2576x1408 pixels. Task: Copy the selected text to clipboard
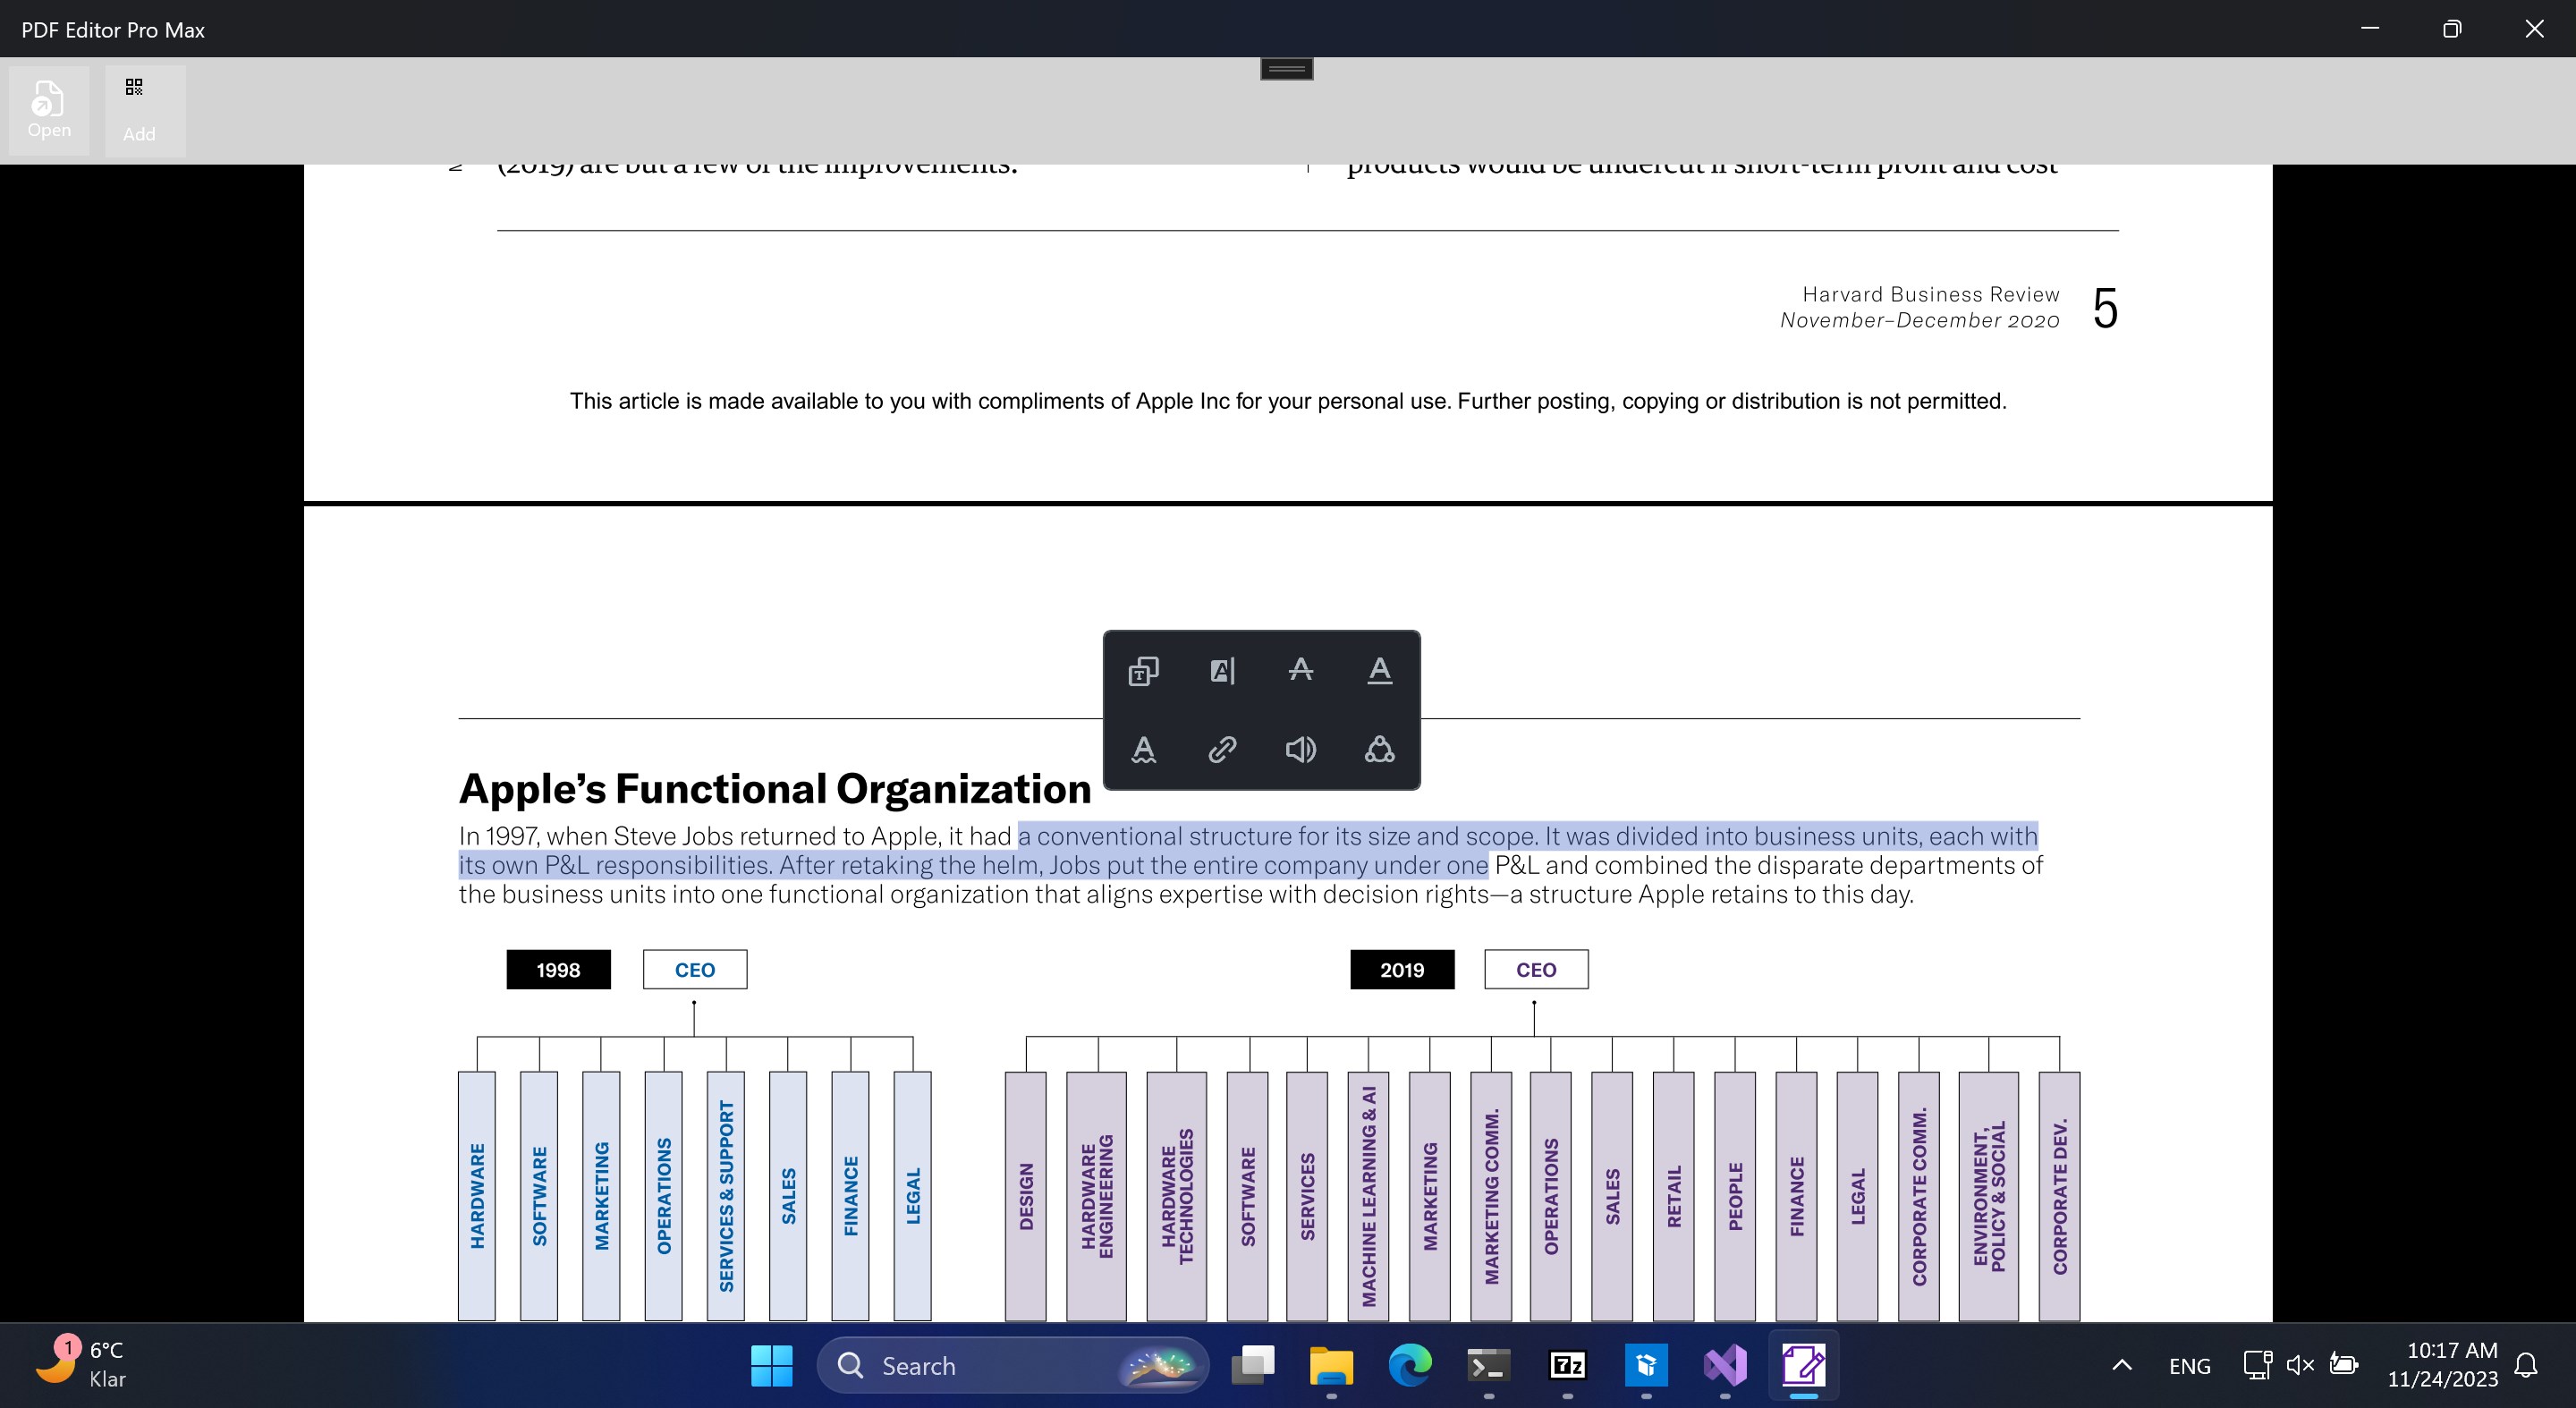[x=1143, y=671]
